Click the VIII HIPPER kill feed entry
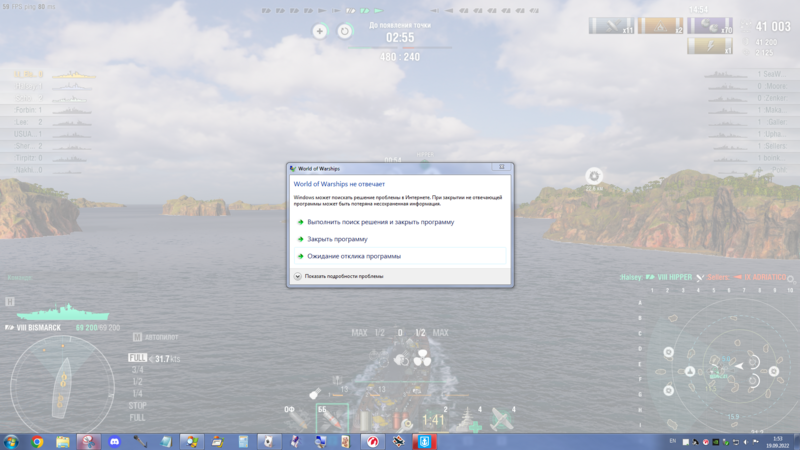 coord(674,277)
